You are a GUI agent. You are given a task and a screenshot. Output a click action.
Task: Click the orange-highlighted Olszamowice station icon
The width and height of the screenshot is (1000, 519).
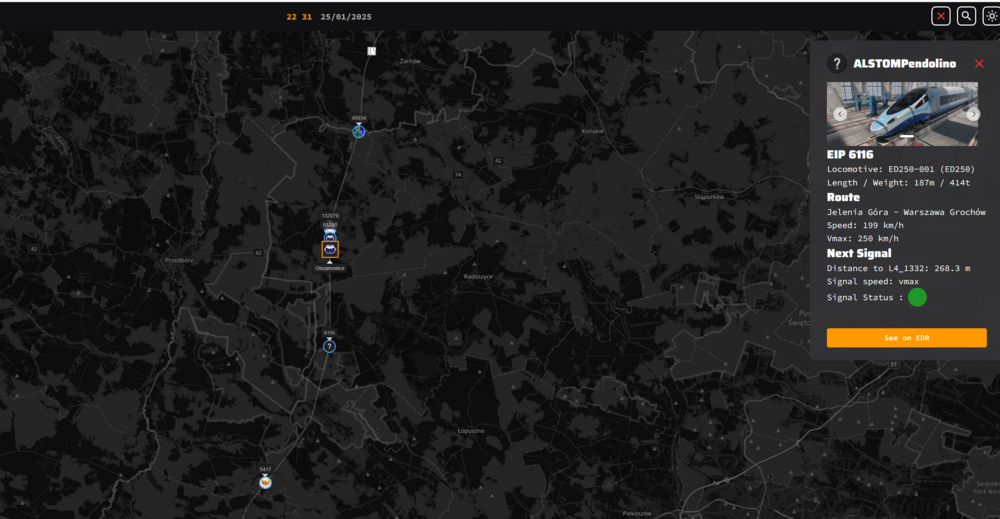pyautogui.click(x=329, y=249)
